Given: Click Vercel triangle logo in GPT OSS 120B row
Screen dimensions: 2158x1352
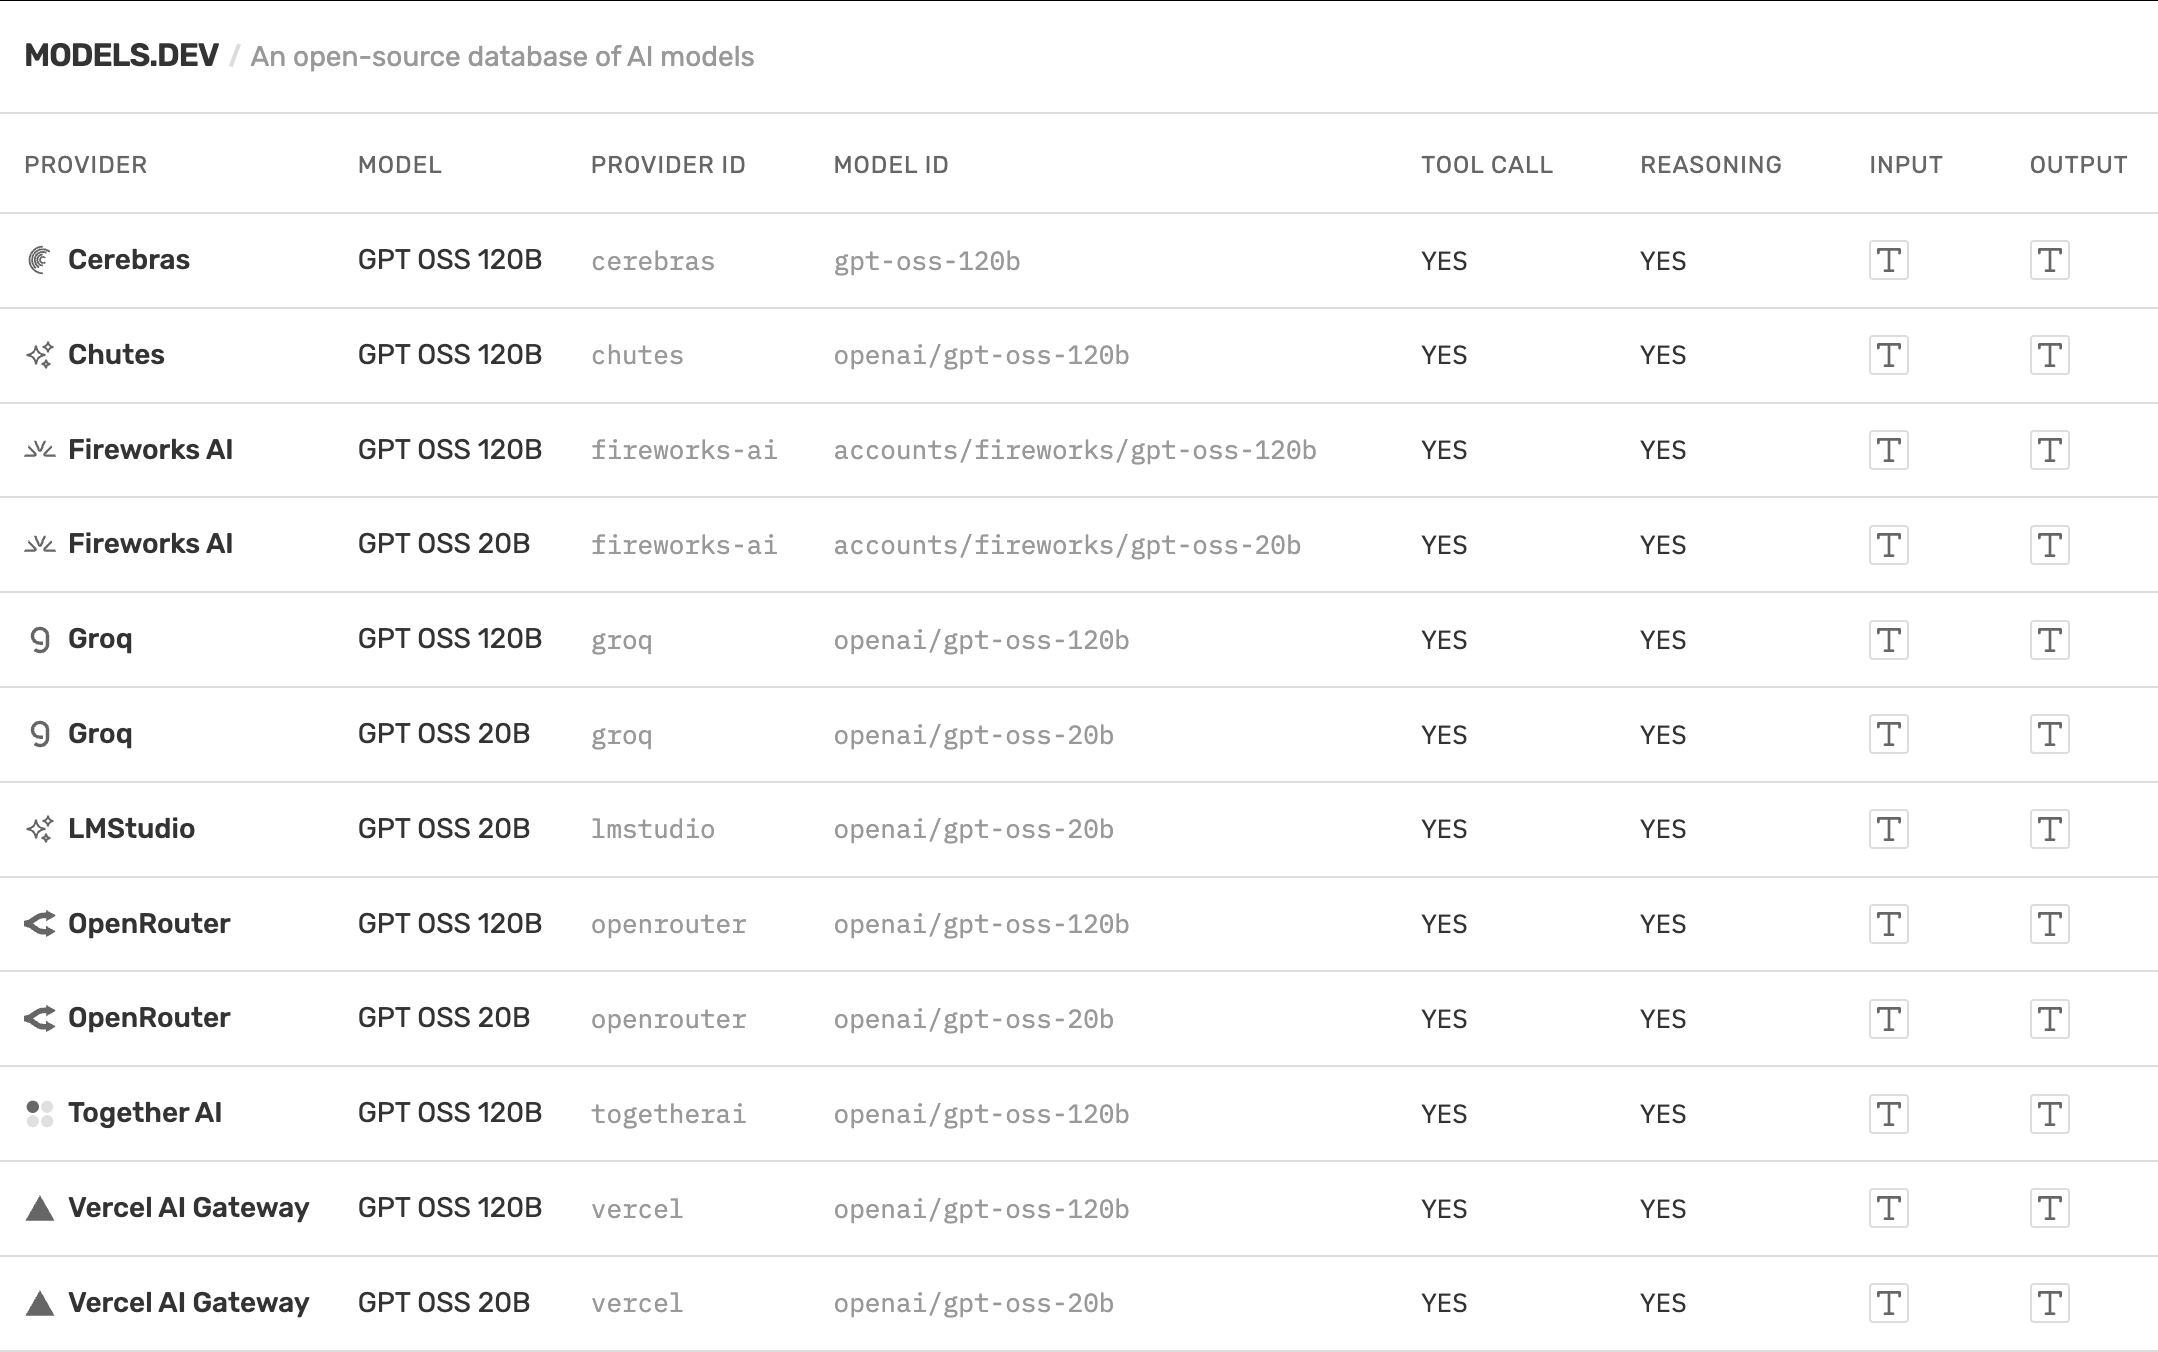Looking at the screenshot, I should tap(39, 1208).
